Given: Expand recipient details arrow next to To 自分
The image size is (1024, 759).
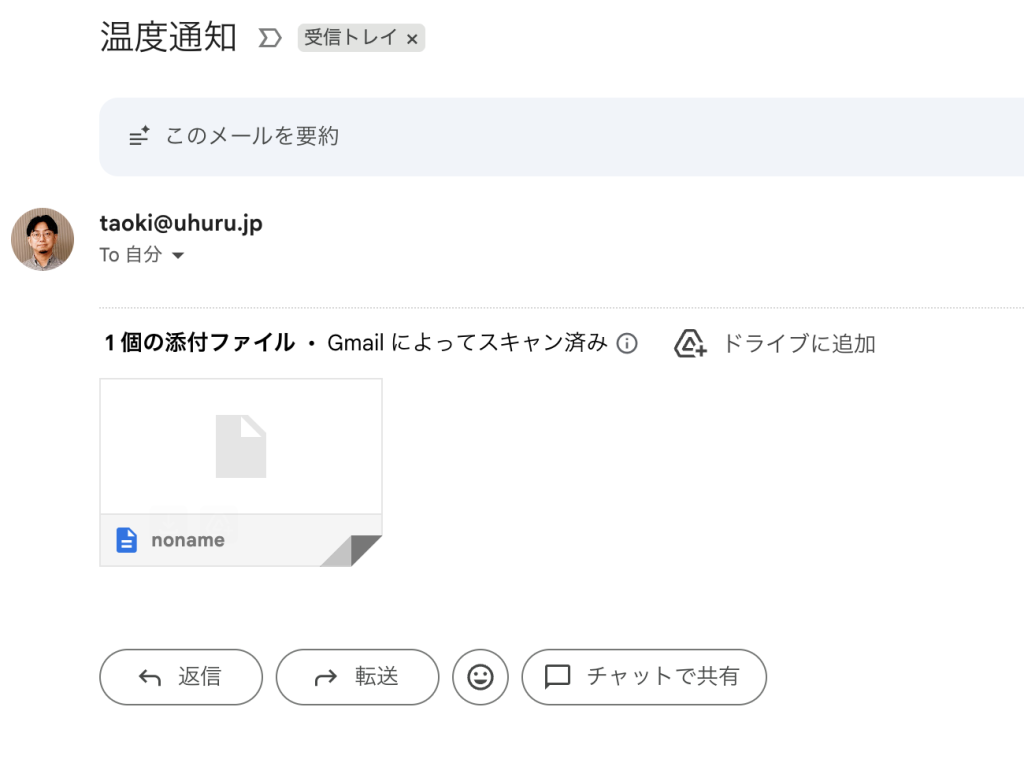Looking at the screenshot, I should coord(178,256).
